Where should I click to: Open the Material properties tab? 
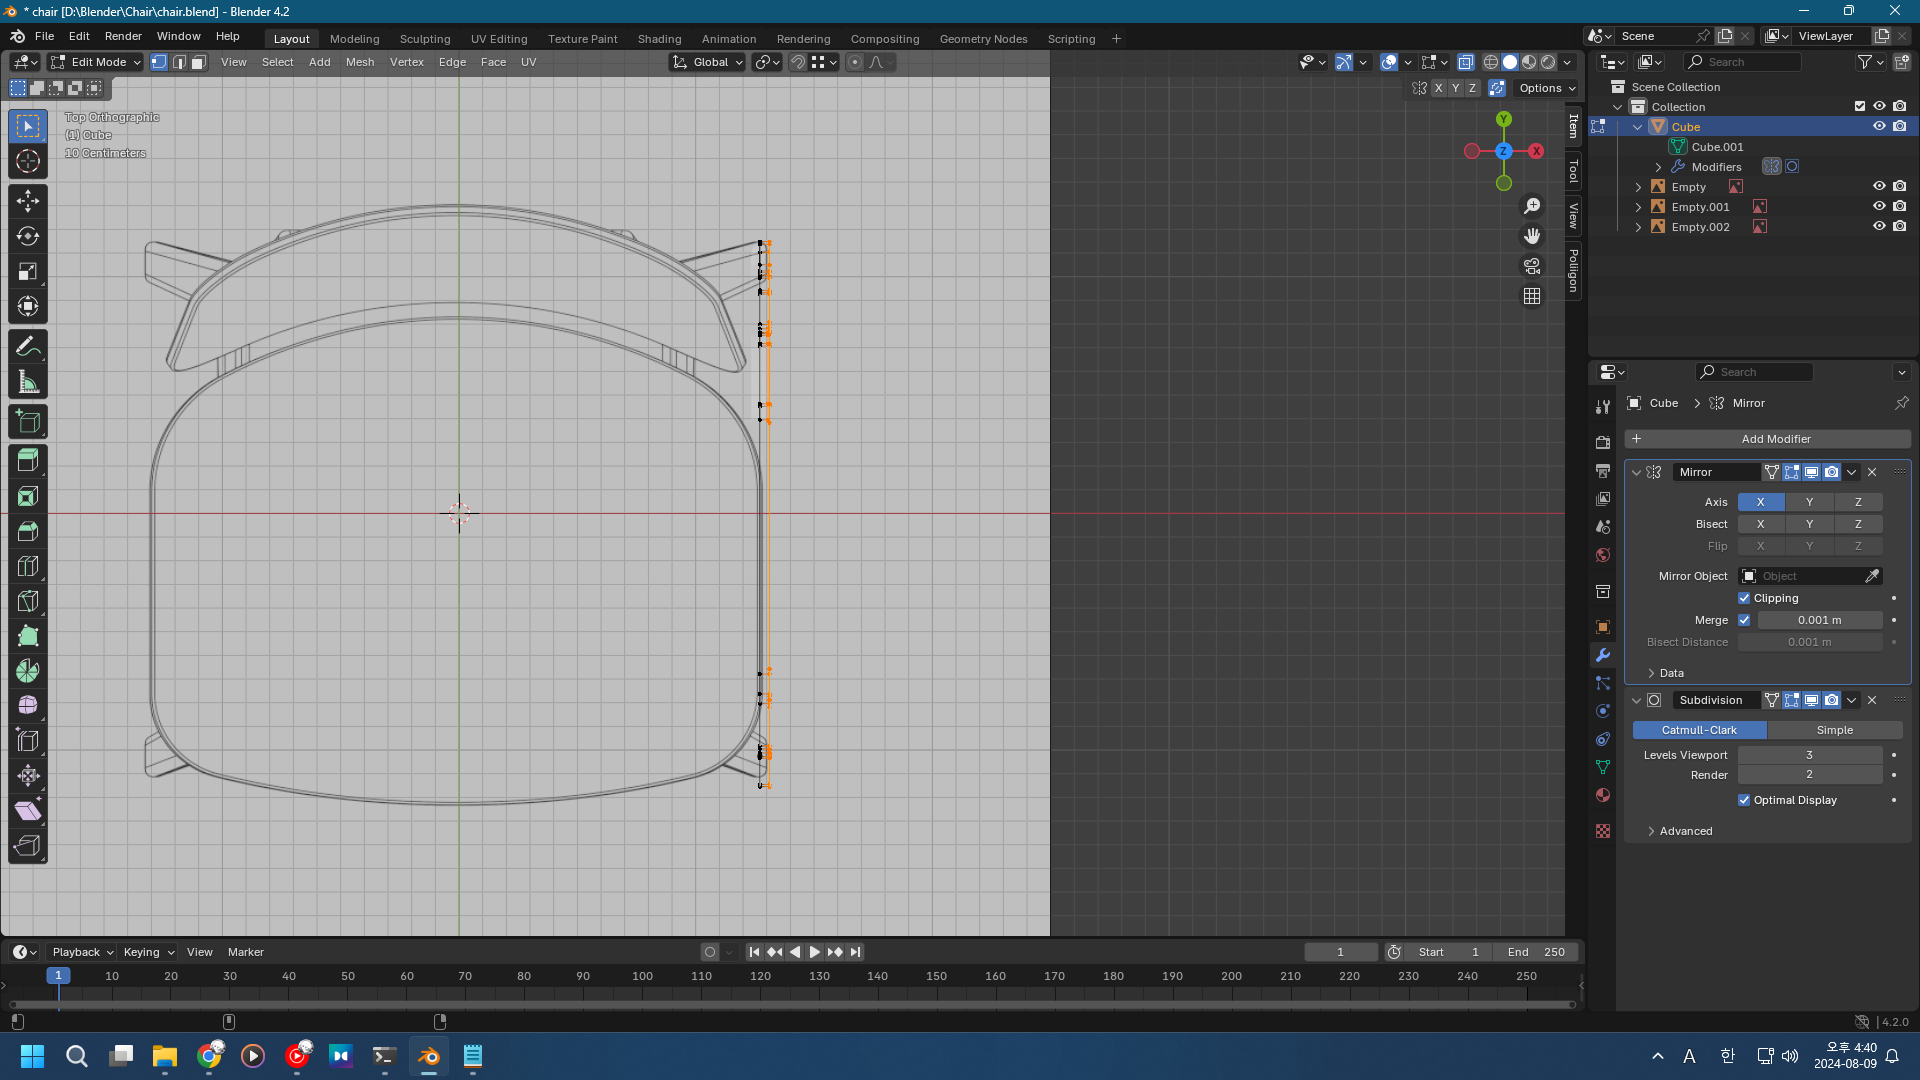tap(1603, 795)
